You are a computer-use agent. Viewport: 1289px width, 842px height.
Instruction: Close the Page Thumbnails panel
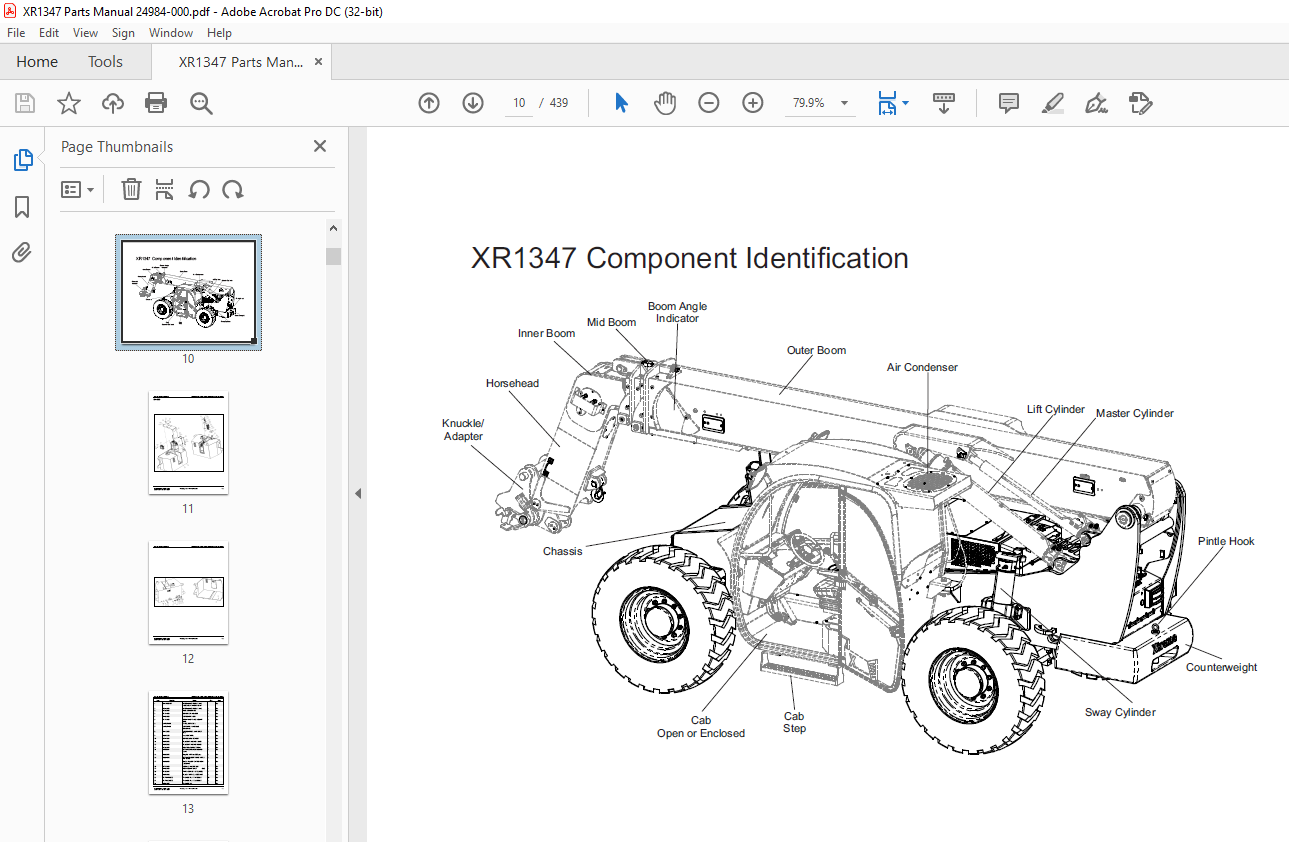tap(320, 146)
